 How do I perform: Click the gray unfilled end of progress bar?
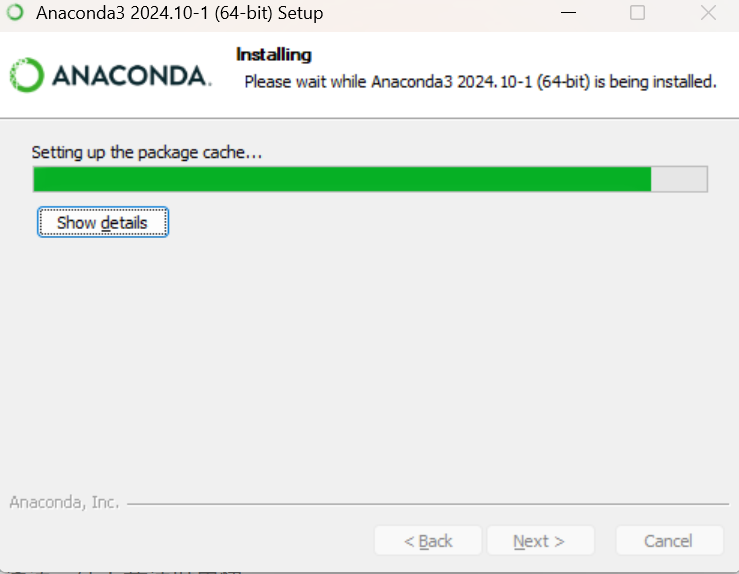click(679, 179)
